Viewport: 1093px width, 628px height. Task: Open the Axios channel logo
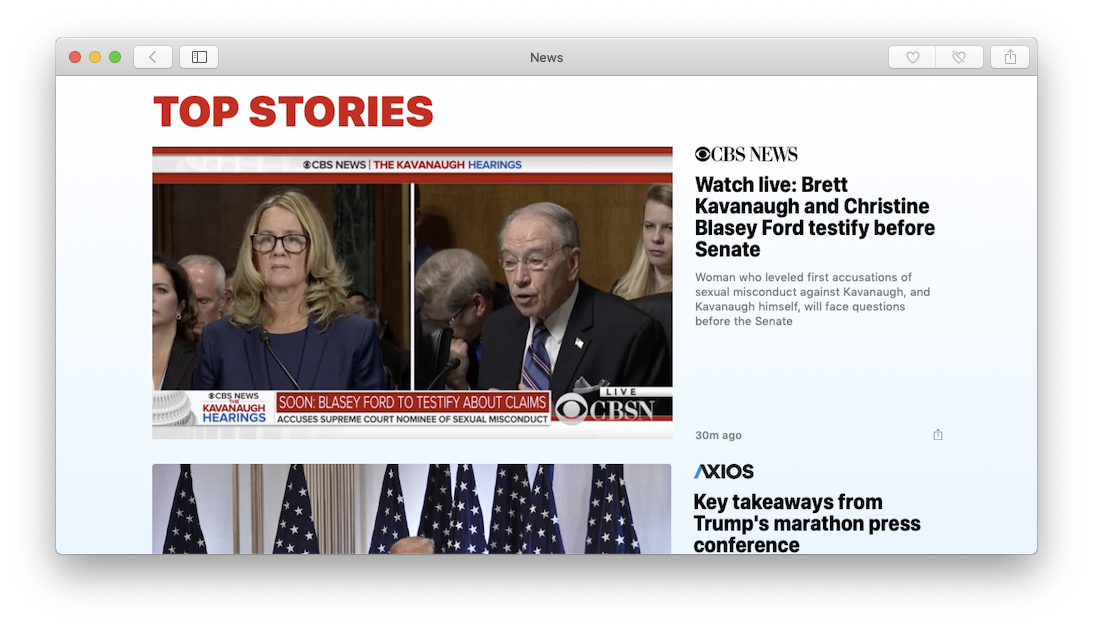tap(724, 472)
